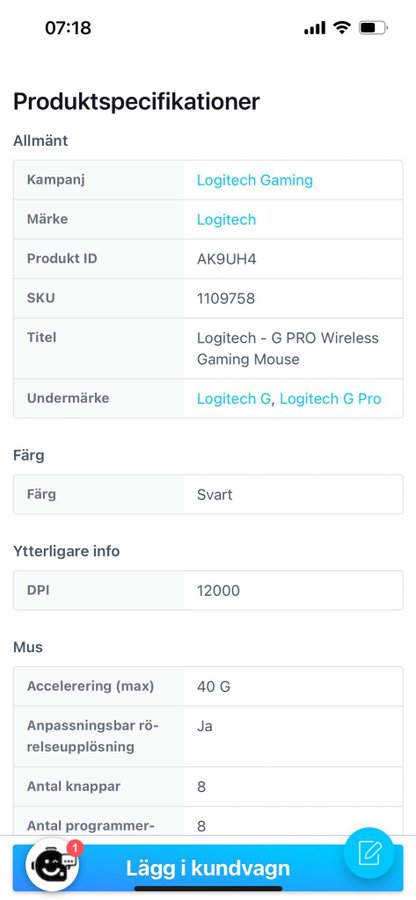The height and width of the screenshot is (900, 416).
Task: Tap the 07:18 clock in status bar
Action: coord(68,28)
